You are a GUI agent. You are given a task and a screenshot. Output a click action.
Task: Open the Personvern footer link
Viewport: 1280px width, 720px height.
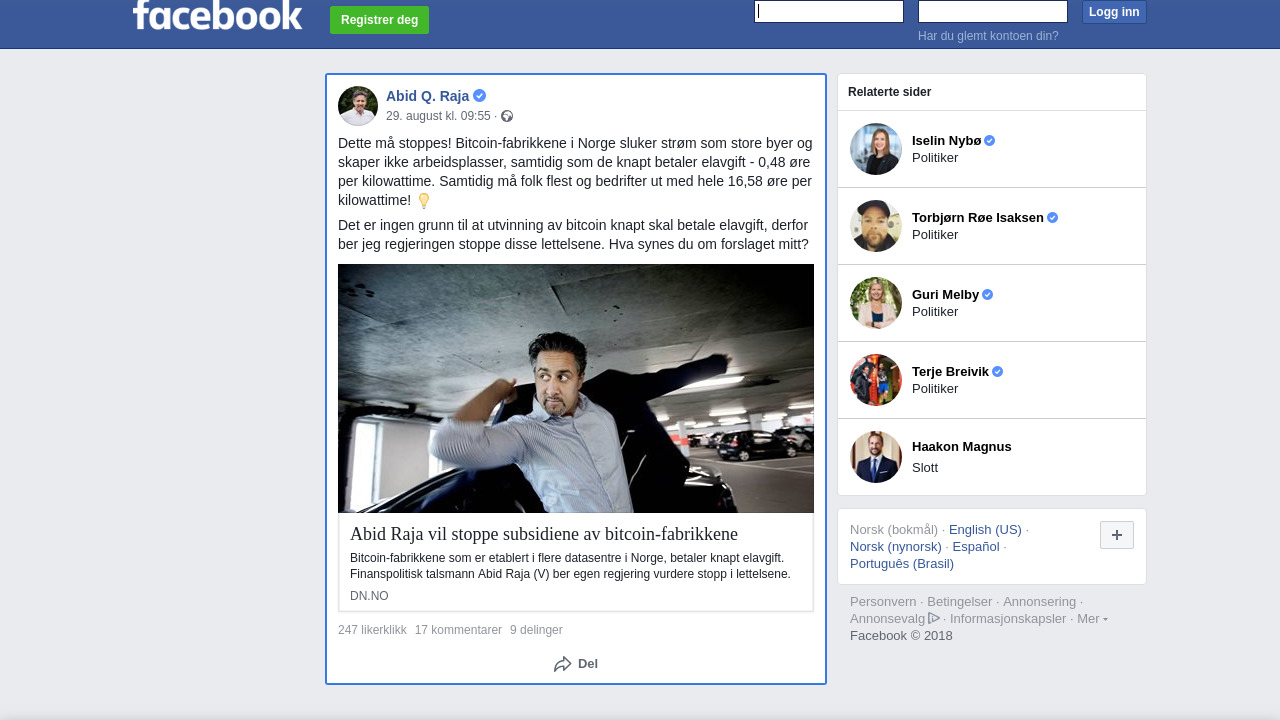pyautogui.click(x=883, y=602)
